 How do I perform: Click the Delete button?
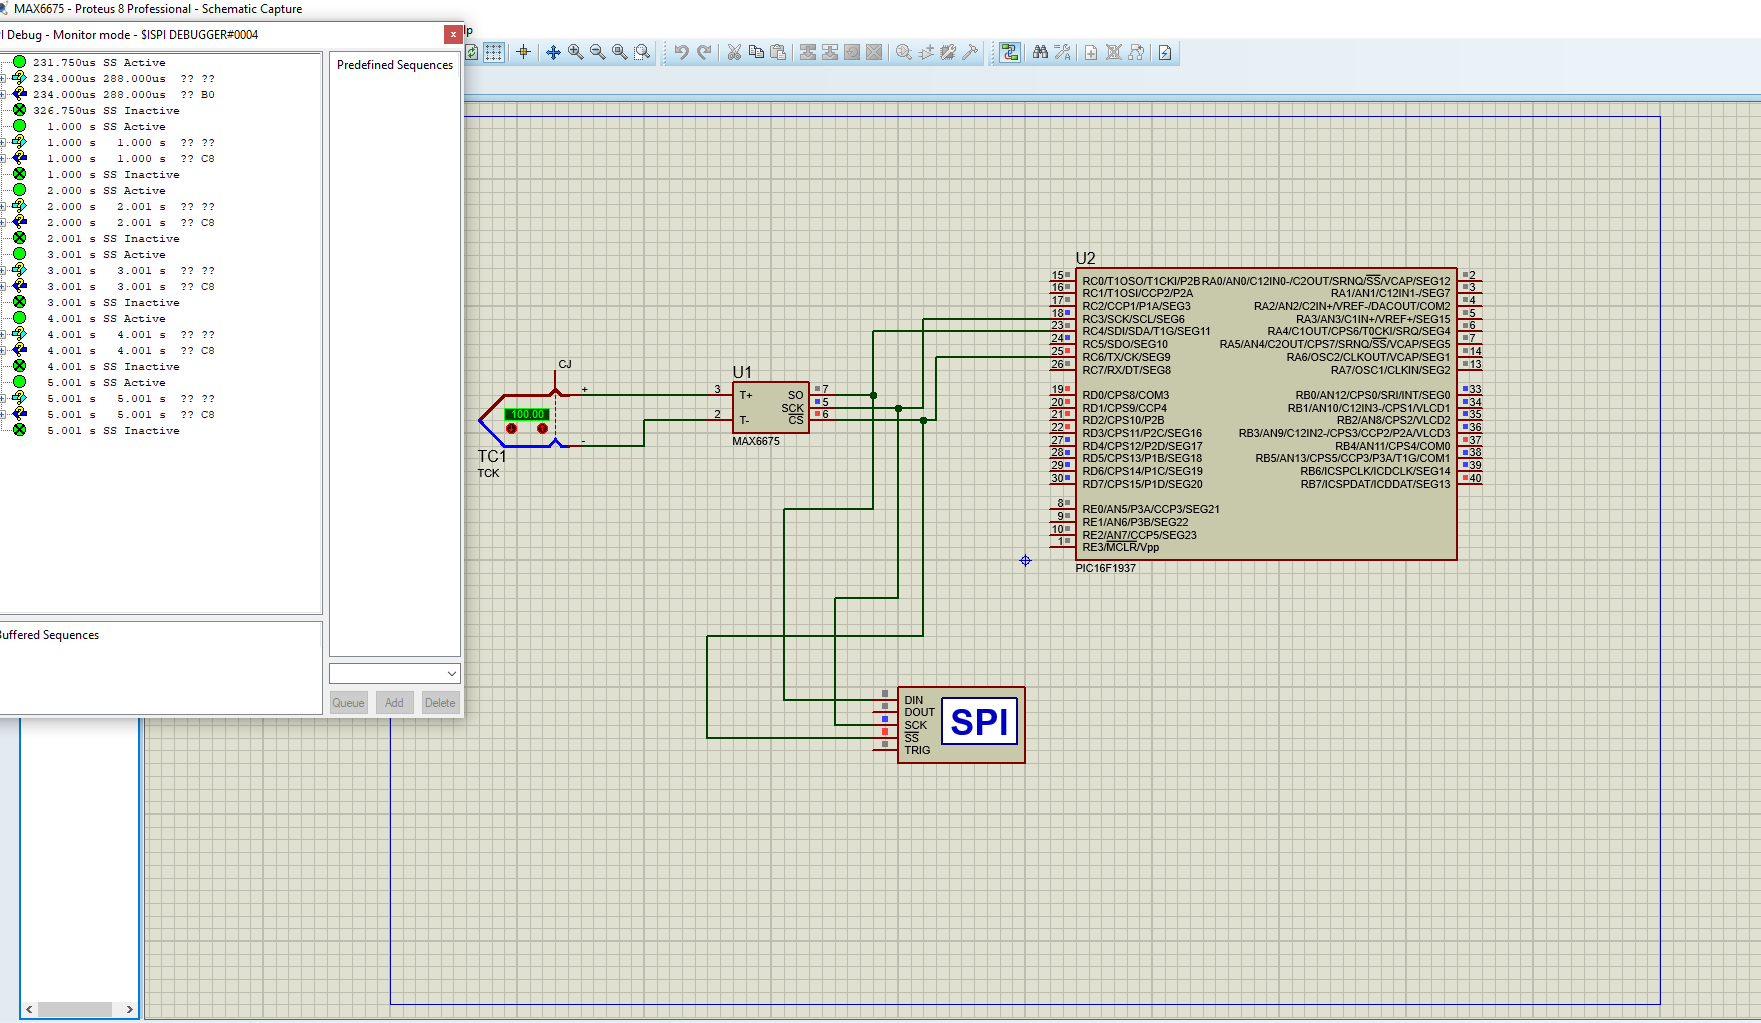coord(440,703)
